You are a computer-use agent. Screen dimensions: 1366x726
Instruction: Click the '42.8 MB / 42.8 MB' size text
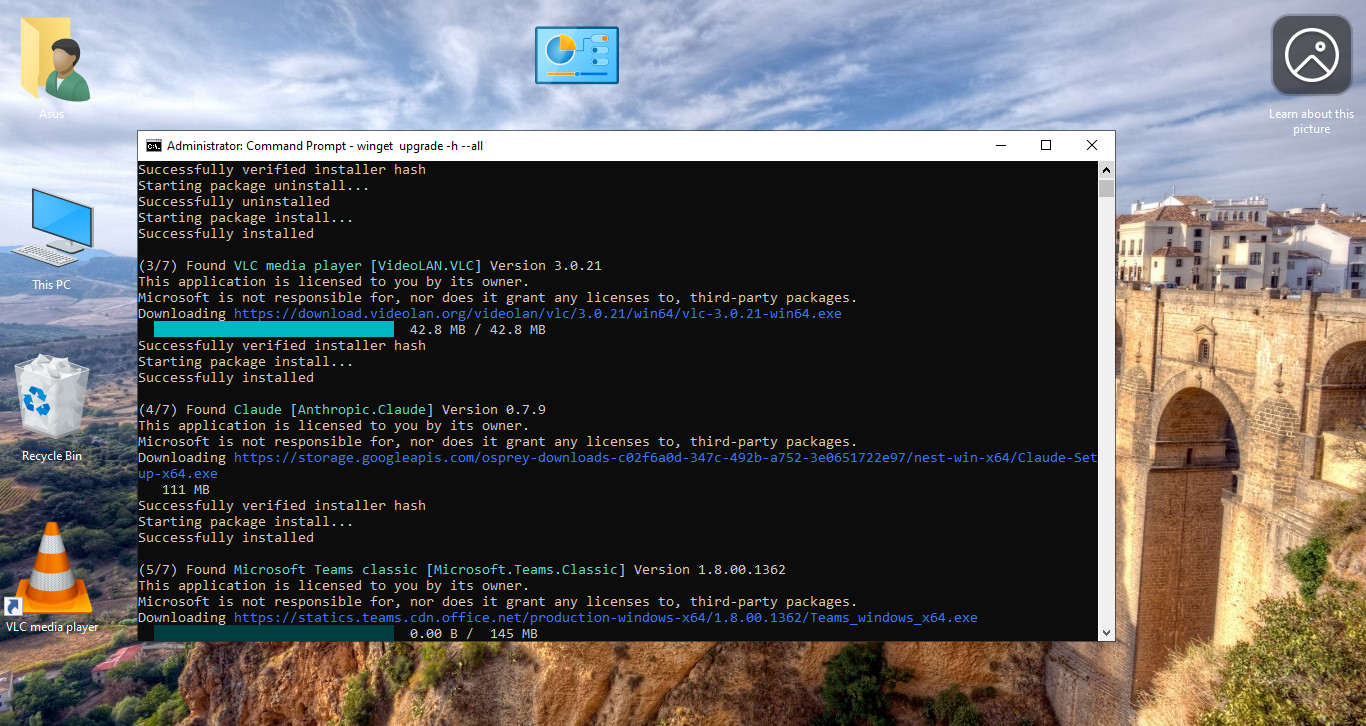[x=478, y=329]
